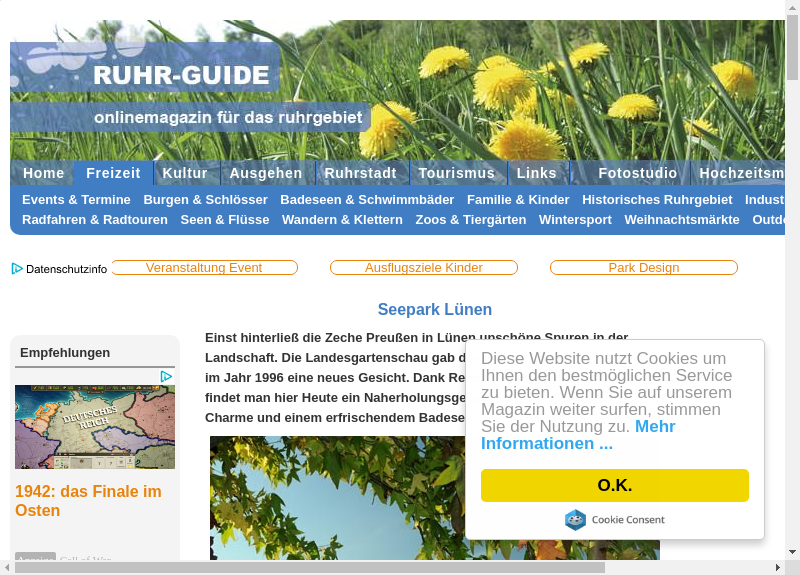Open Radfahren & Radtouren link
The image size is (800, 575).
(95, 219)
